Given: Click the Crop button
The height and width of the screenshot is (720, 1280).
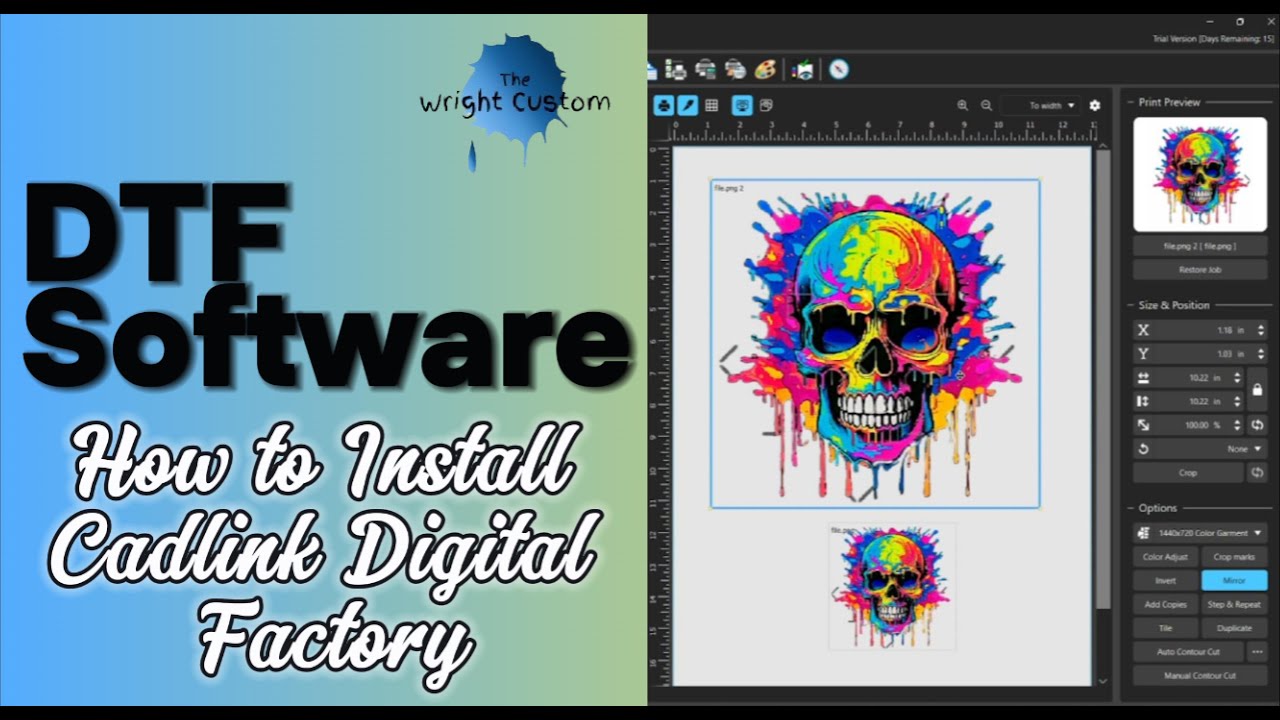Looking at the screenshot, I should (1188, 473).
